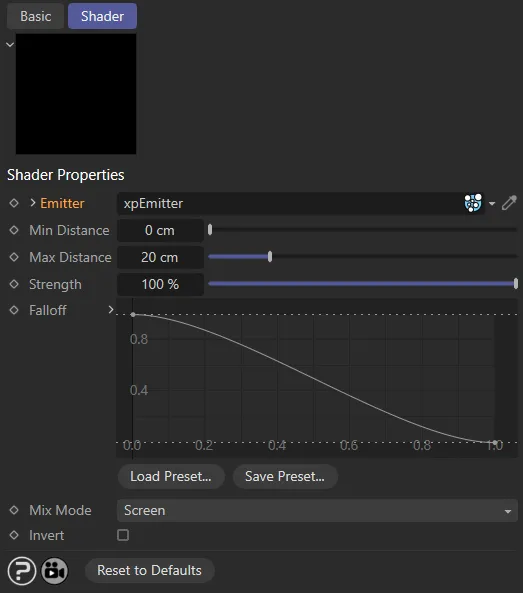Viewport: 523px width, 593px height.
Task: Open the Mix Mode Screen dropdown
Action: [317, 511]
